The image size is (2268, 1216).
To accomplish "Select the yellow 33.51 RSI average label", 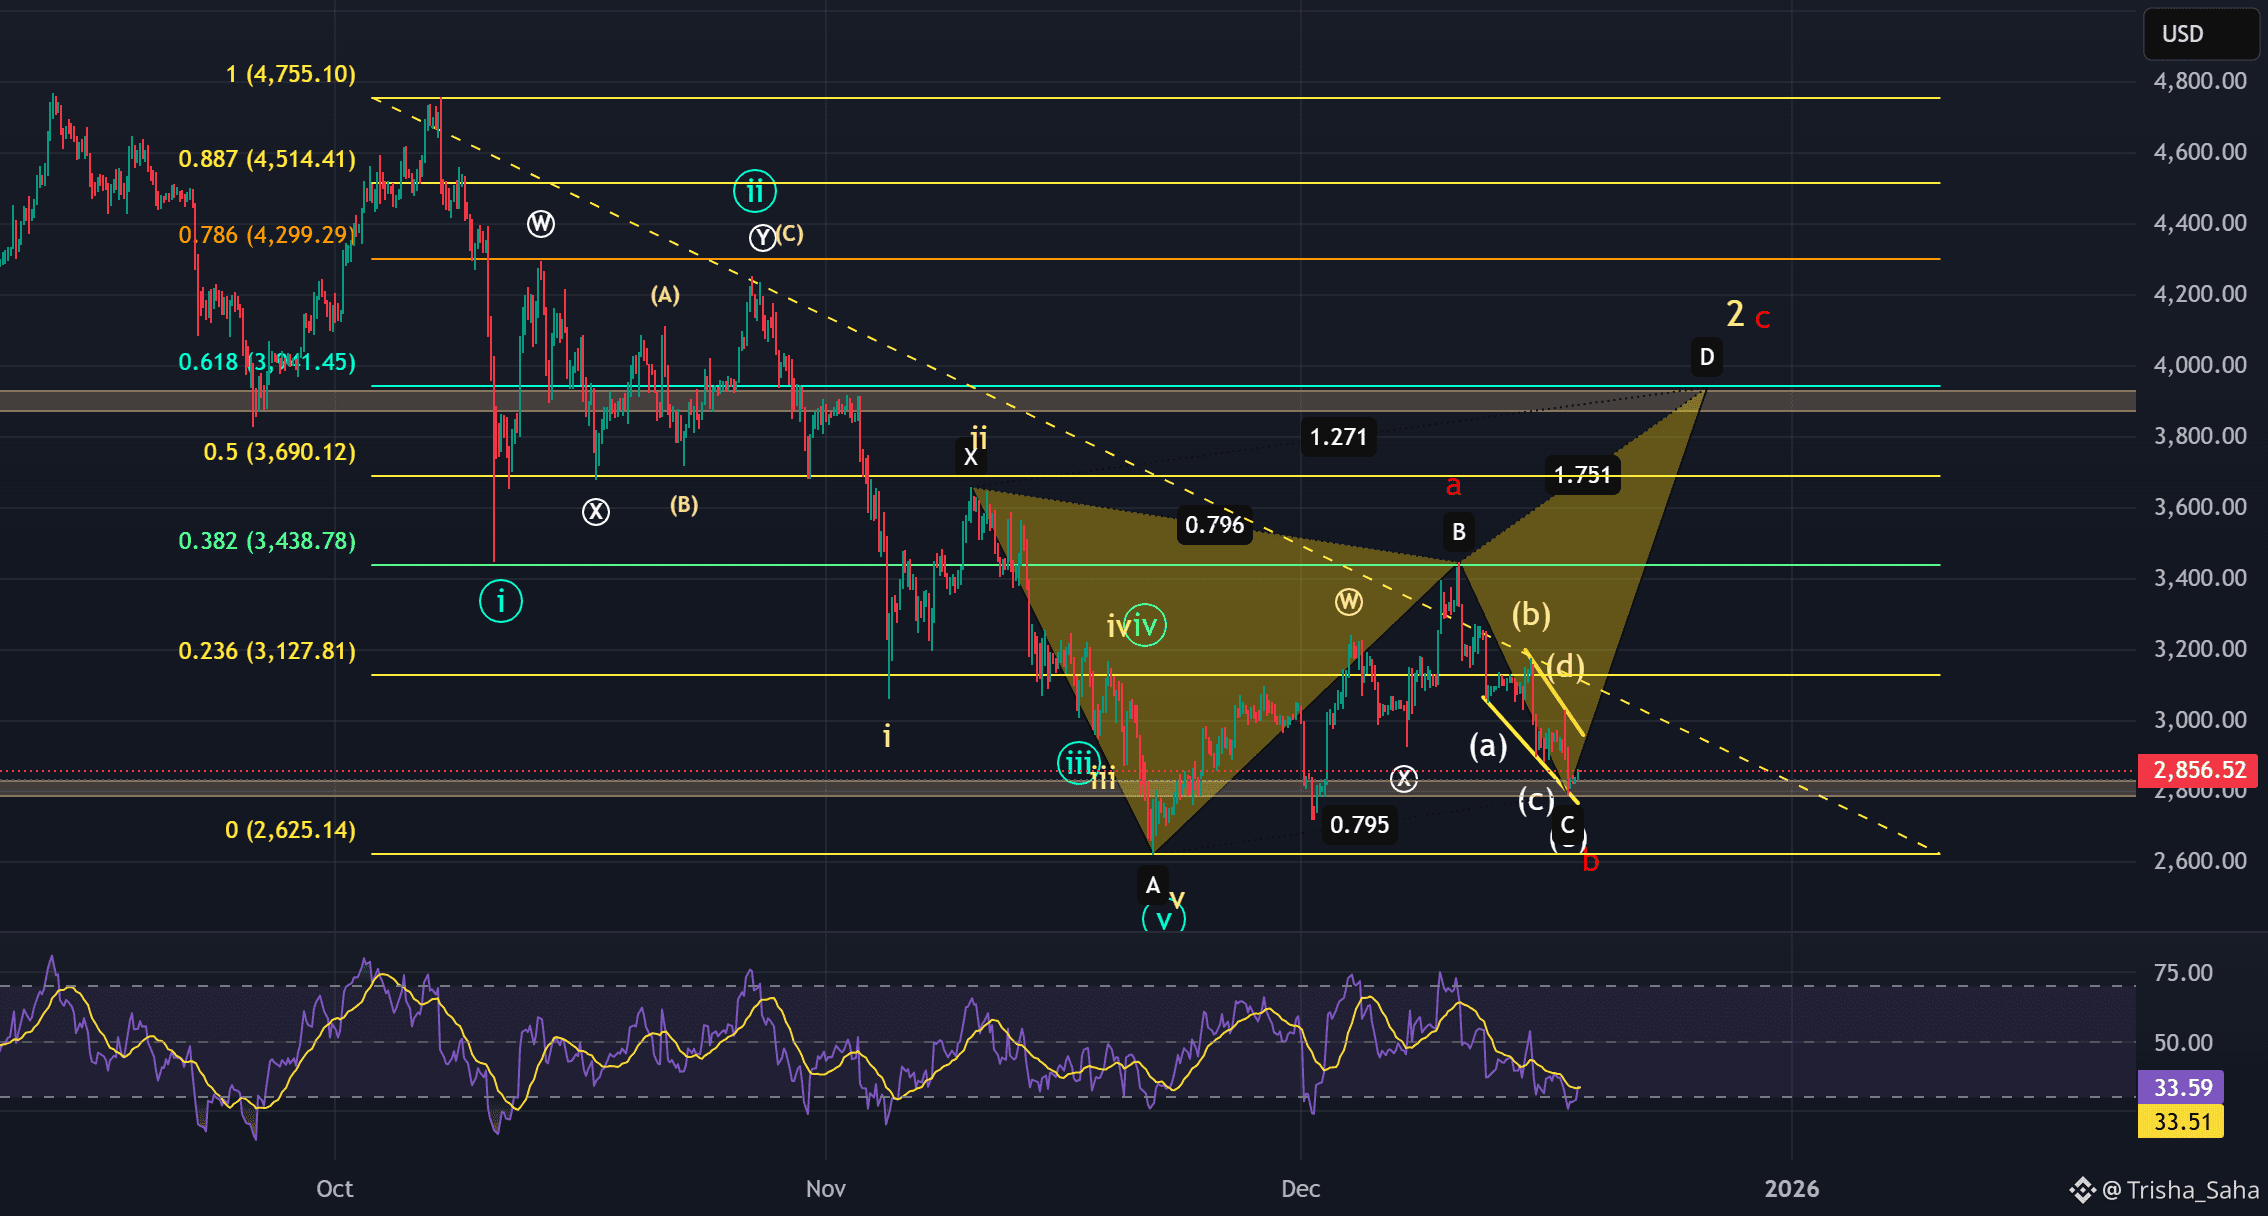I will (2182, 1121).
